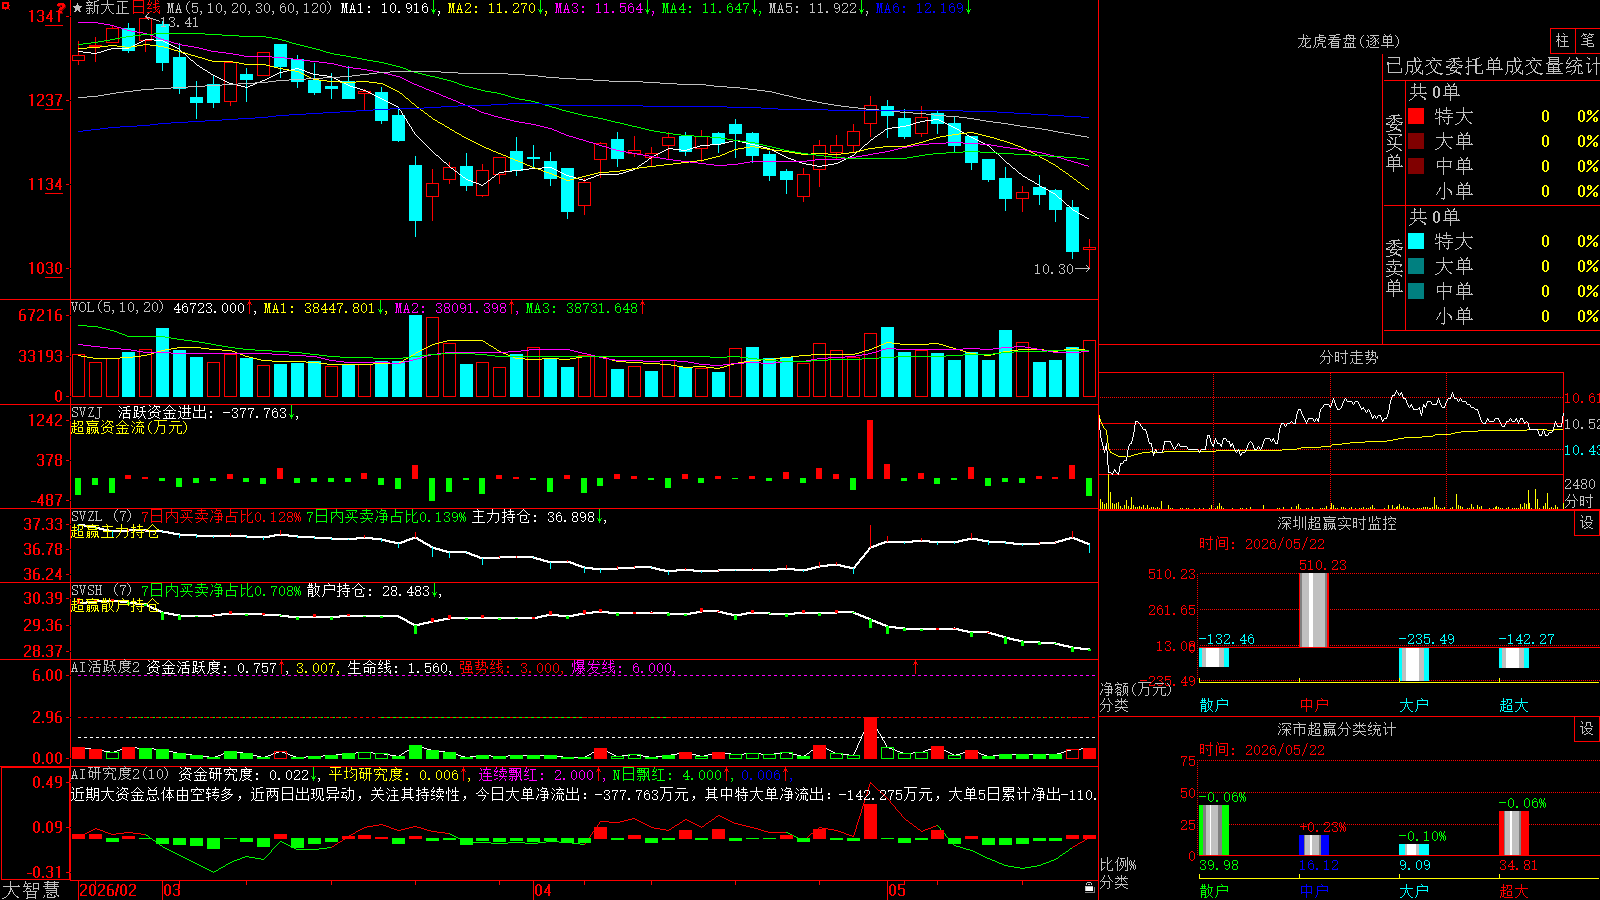
Task: Click the 时间: 2026/05/22 text in 深圳超赢实时监控
Action: 1262,544
